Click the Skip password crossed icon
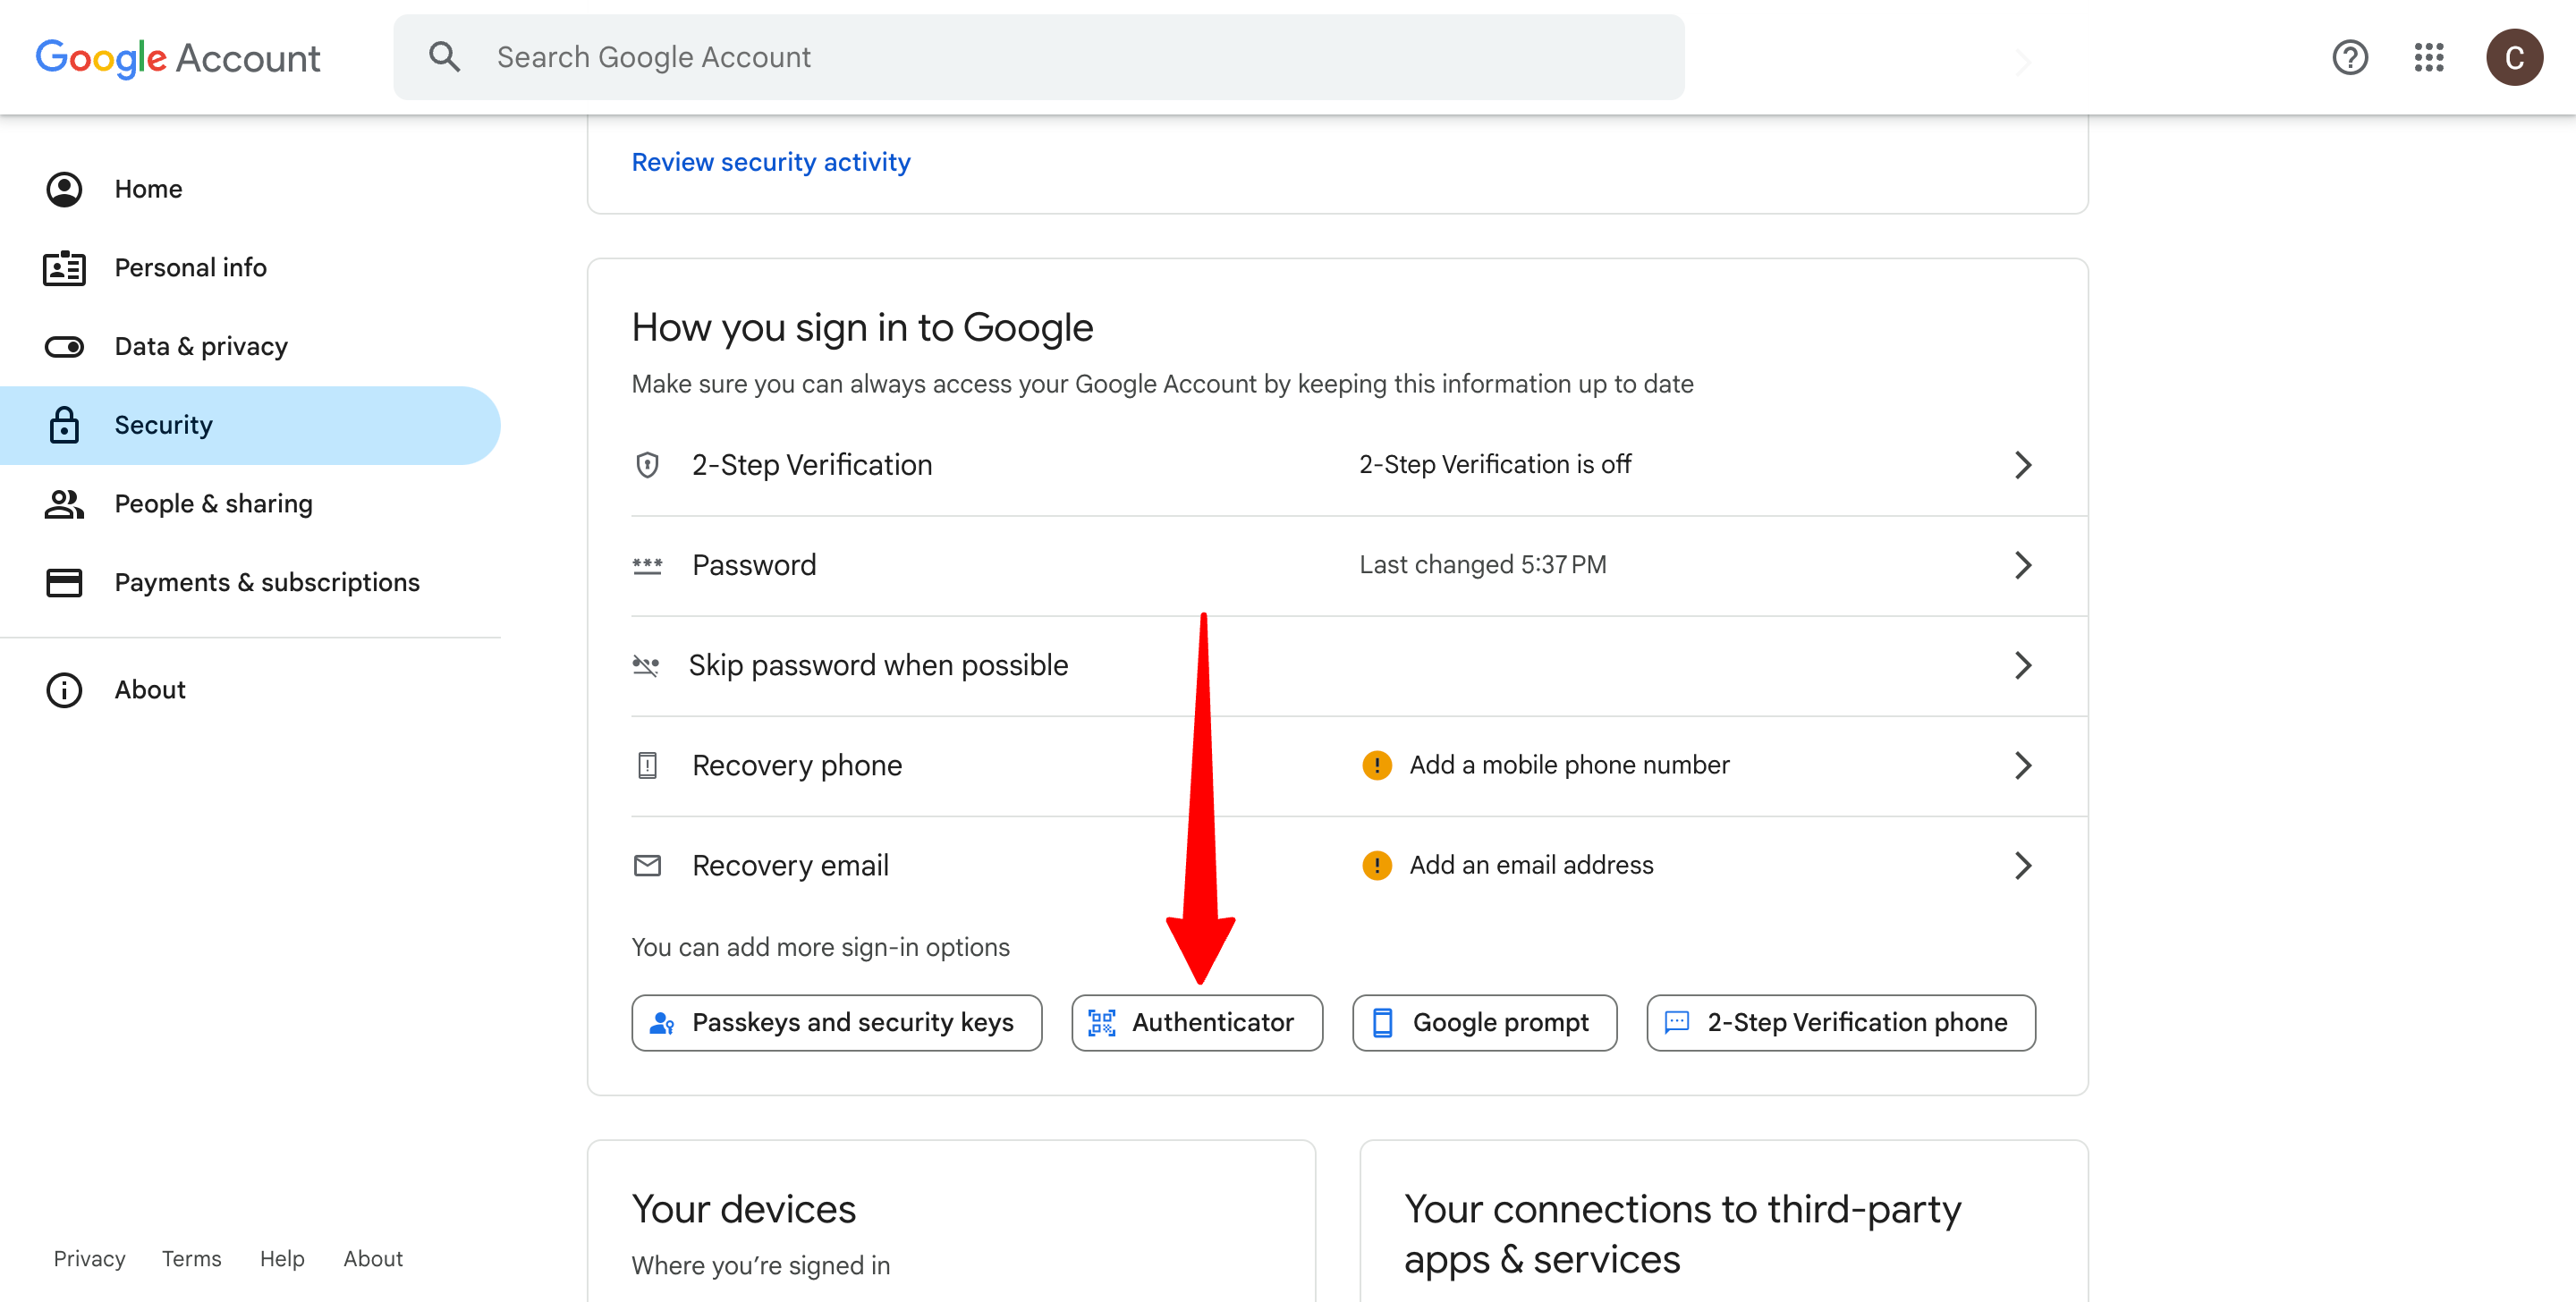2576x1302 pixels. click(x=646, y=665)
